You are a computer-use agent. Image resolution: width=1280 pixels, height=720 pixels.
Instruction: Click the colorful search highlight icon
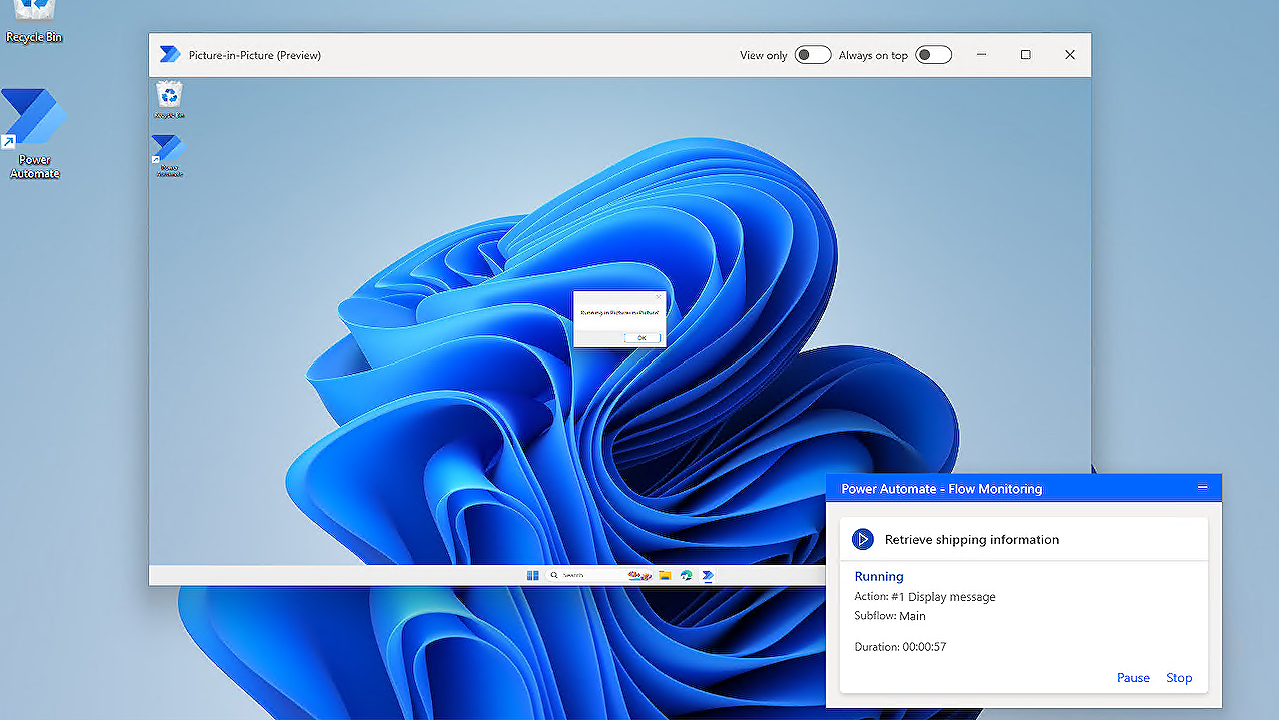click(640, 575)
